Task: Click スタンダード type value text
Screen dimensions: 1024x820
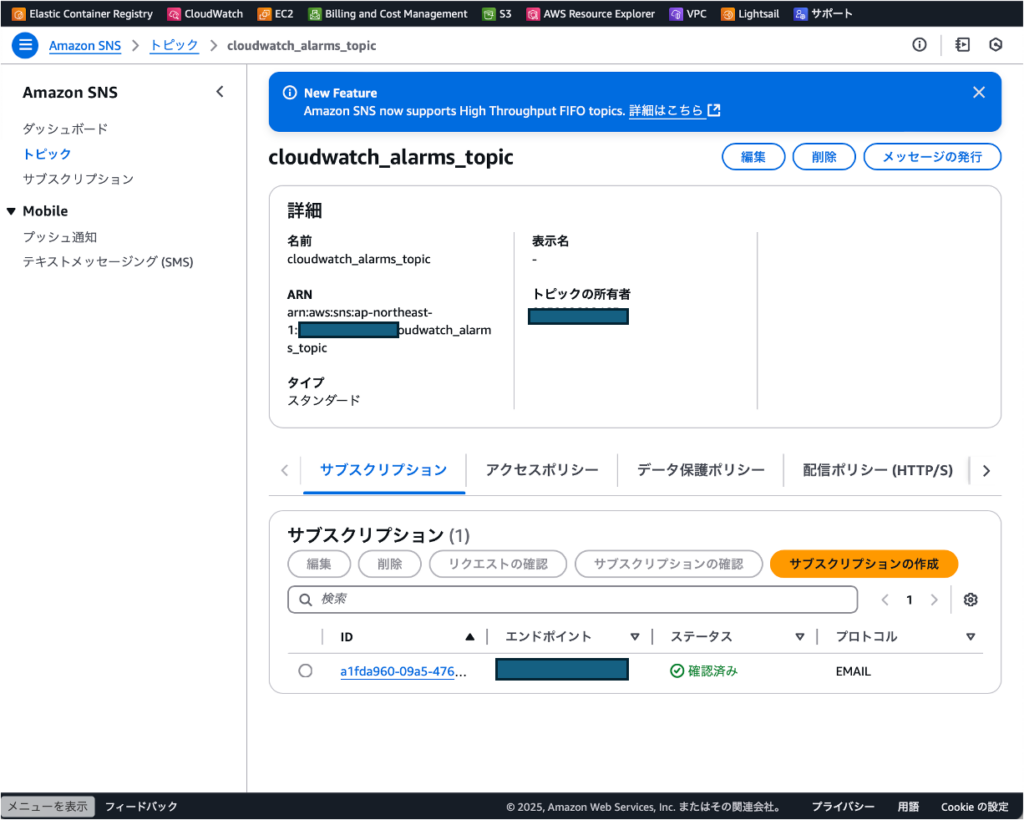Action: 324,400
